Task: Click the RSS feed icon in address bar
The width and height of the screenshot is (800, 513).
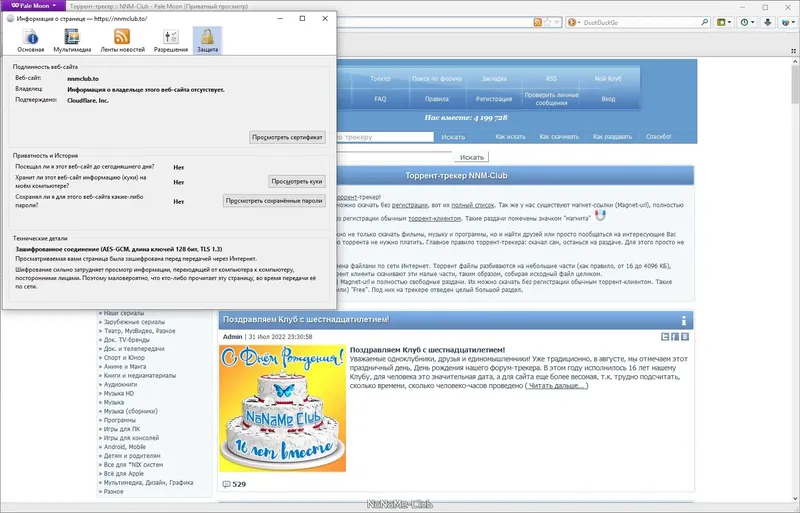Action: (538, 22)
